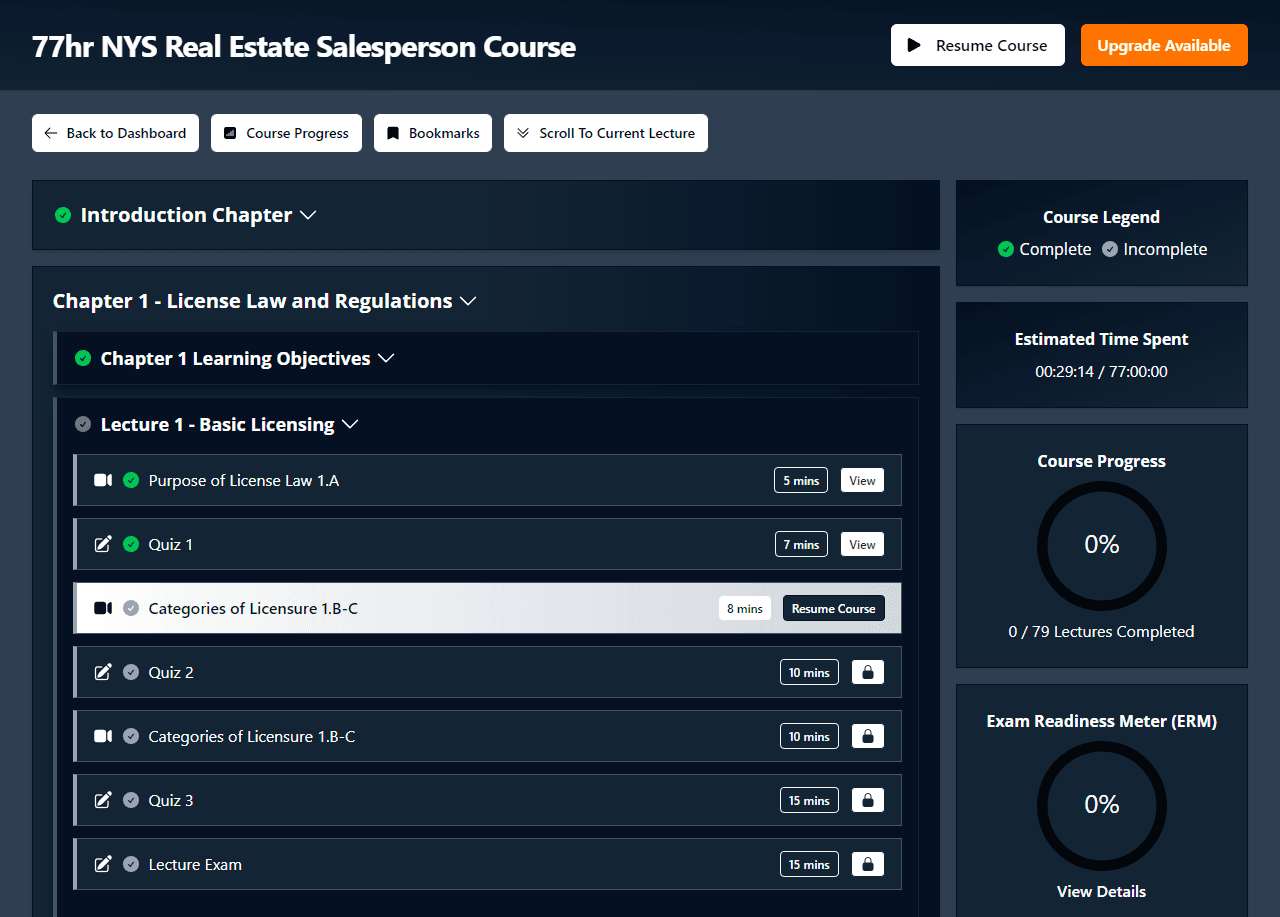Click the lock icon next to Quiz 2
The image size is (1280, 917).
coord(867,672)
